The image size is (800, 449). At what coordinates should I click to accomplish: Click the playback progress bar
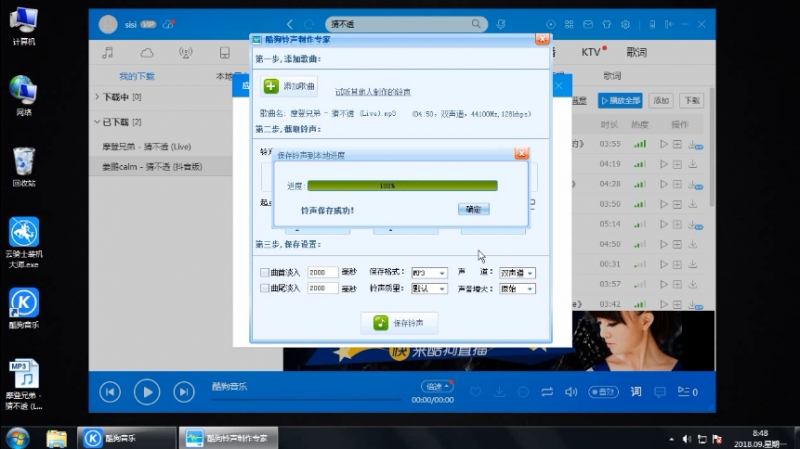(x=306, y=400)
